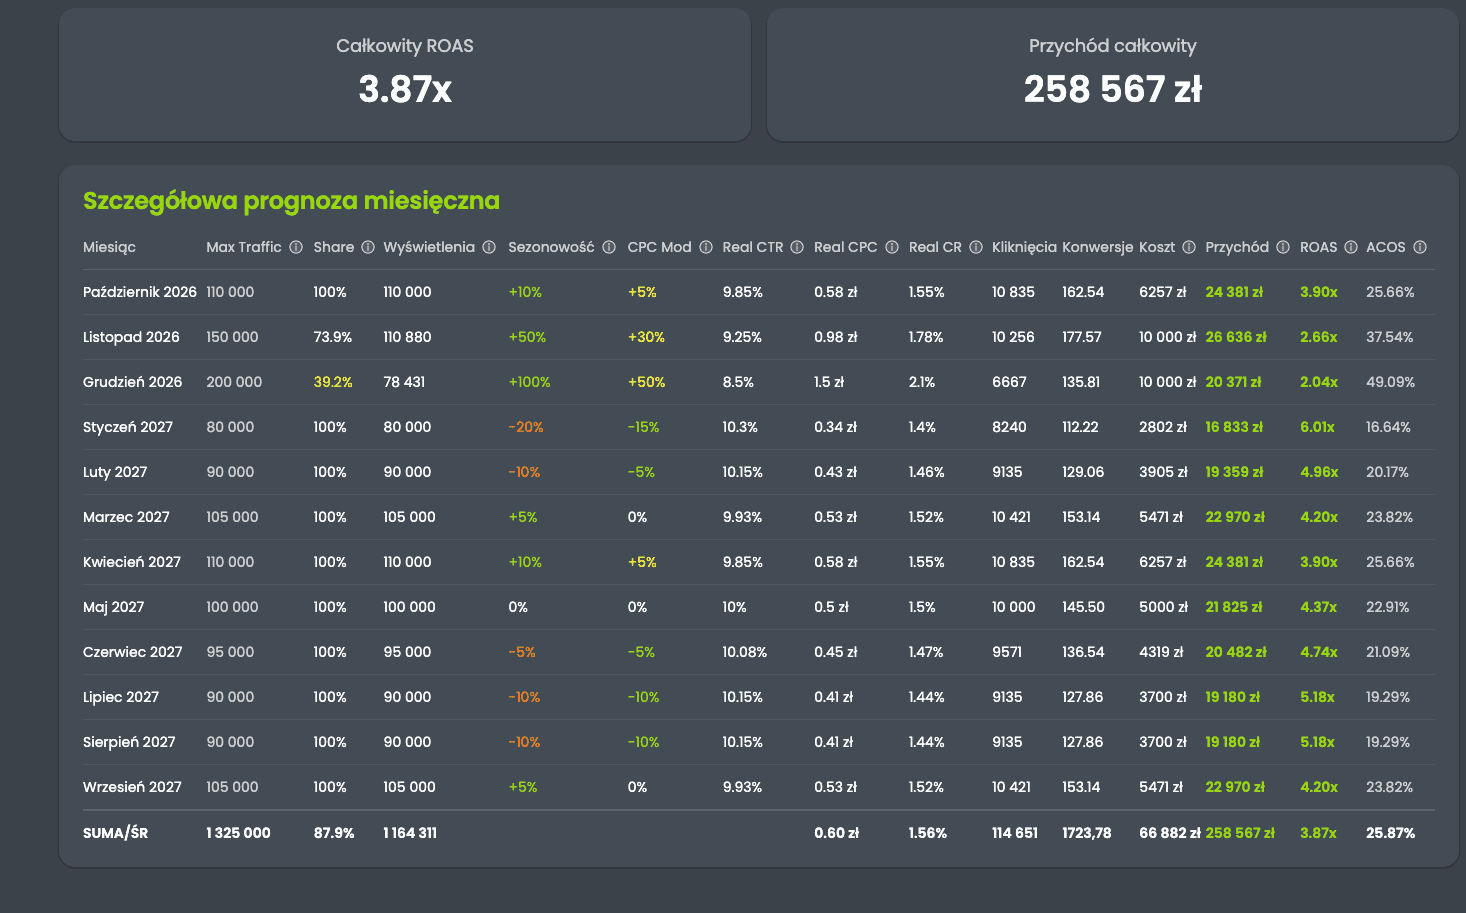Select the Maj 2027 row label
The image size is (1466, 913).
114,607
